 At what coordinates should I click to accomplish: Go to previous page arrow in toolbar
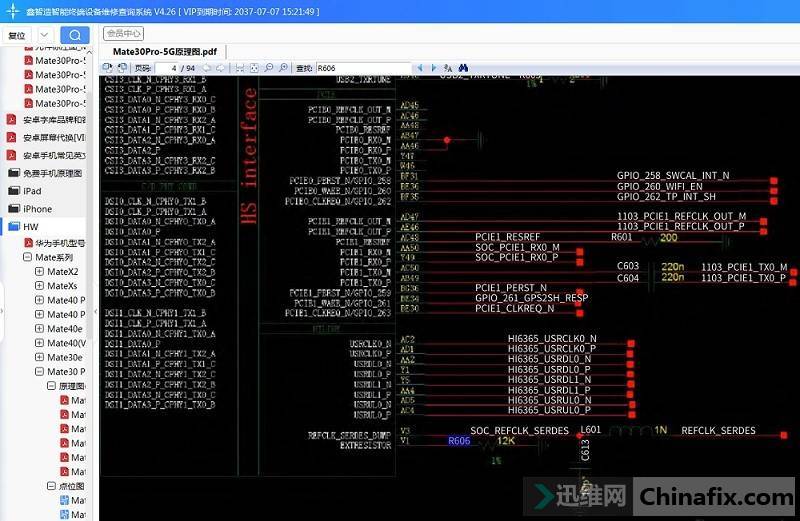(x=206, y=68)
